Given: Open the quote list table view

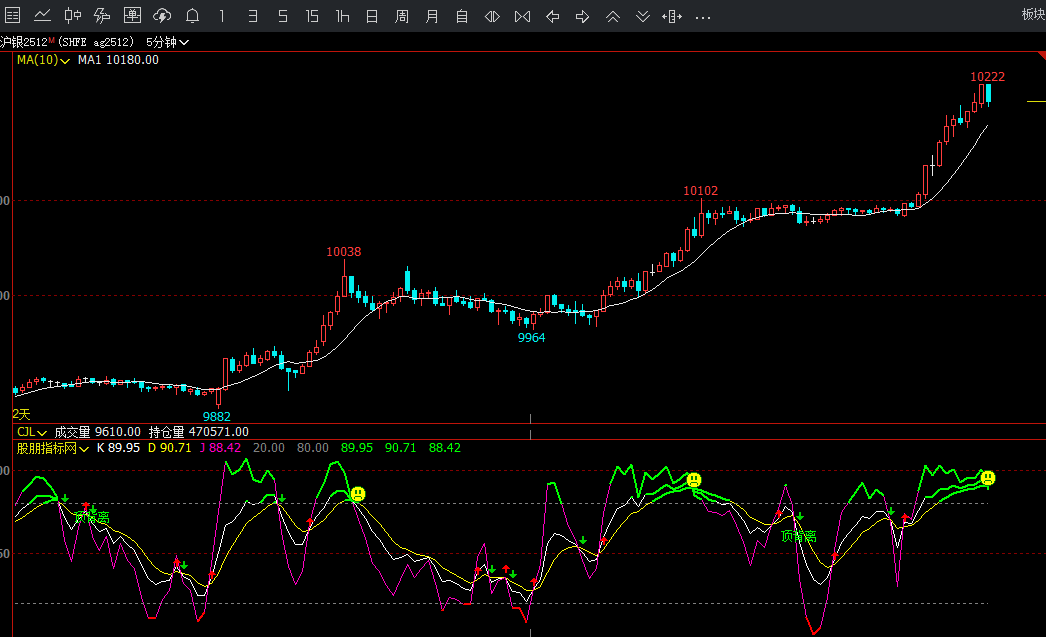Looking at the screenshot, I should tap(13, 15).
